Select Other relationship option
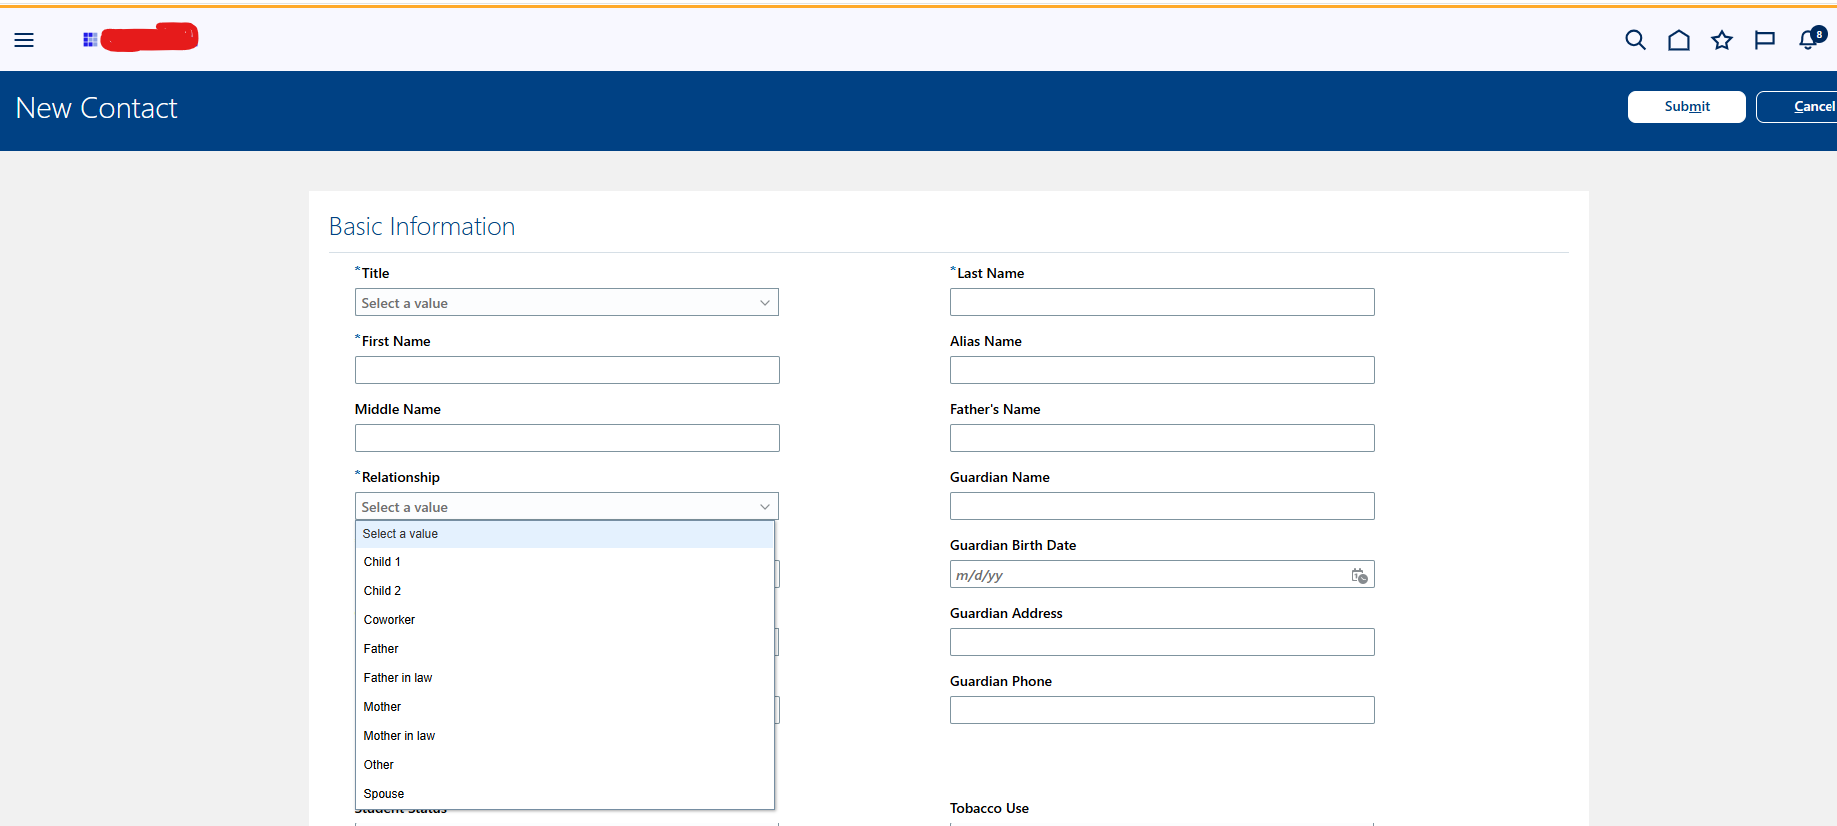The image size is (1837, 826). coord(565,765)
